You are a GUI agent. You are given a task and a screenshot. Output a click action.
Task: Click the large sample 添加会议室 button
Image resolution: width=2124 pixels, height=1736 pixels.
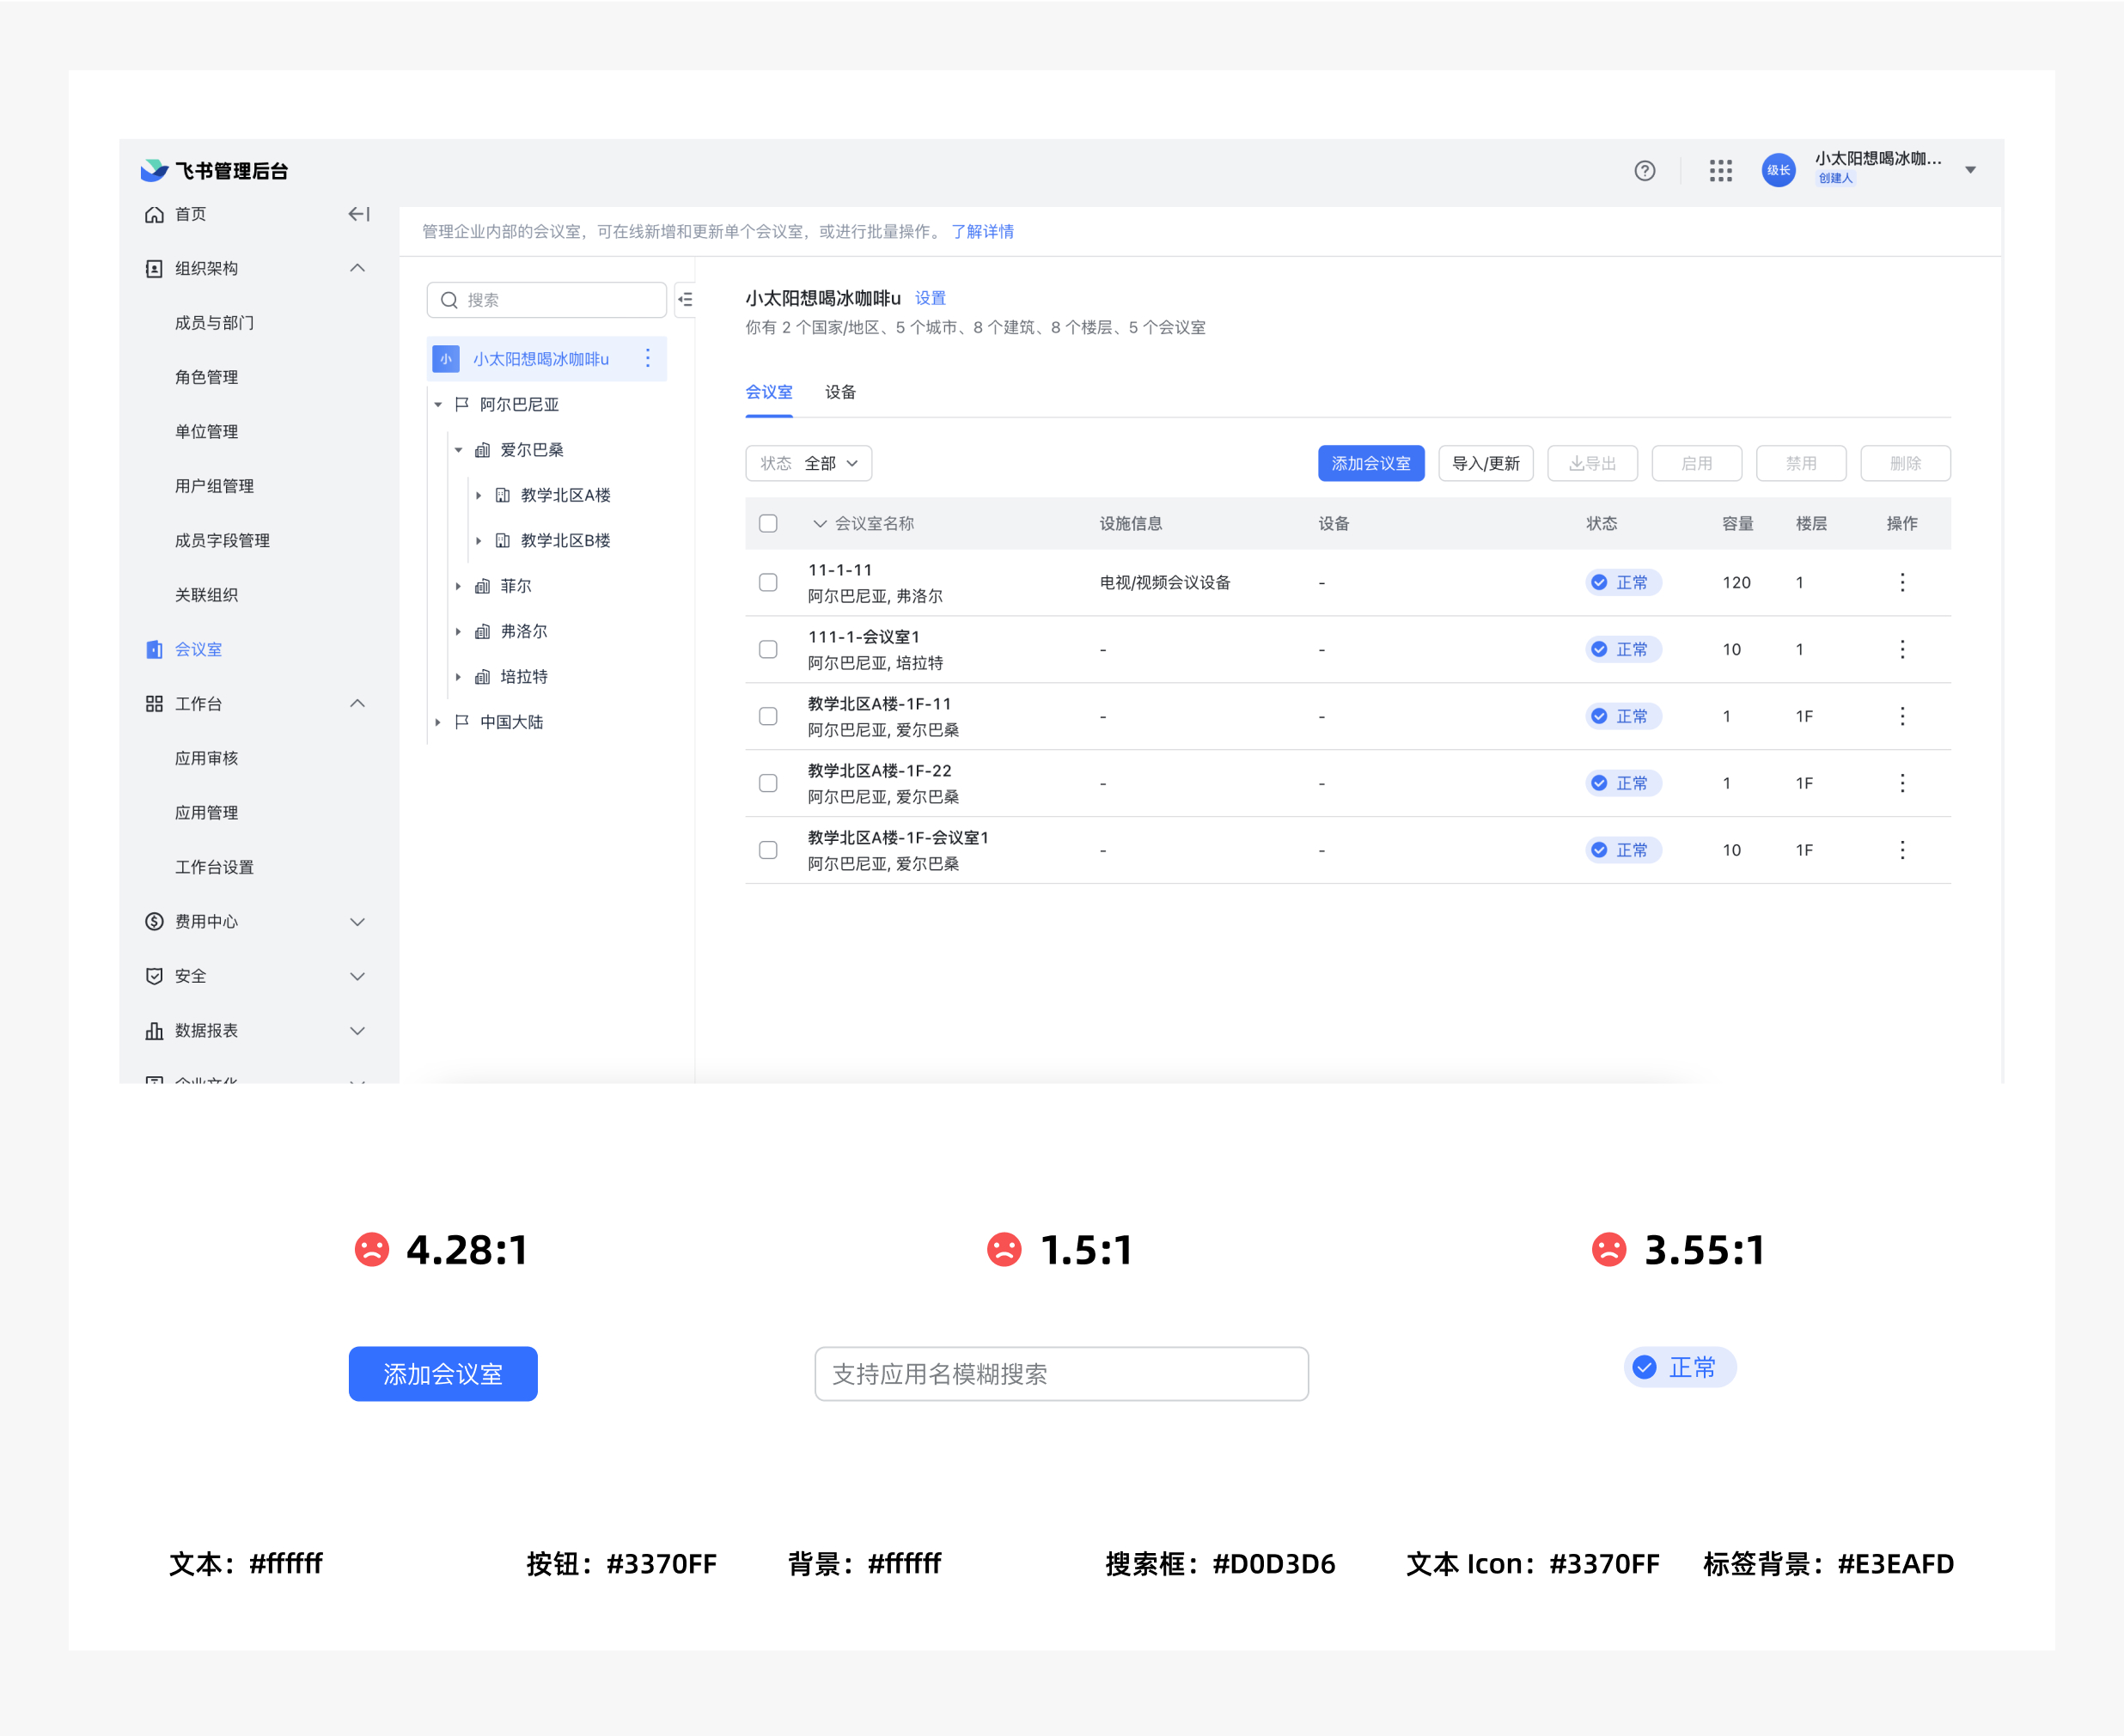[443, 1374]
